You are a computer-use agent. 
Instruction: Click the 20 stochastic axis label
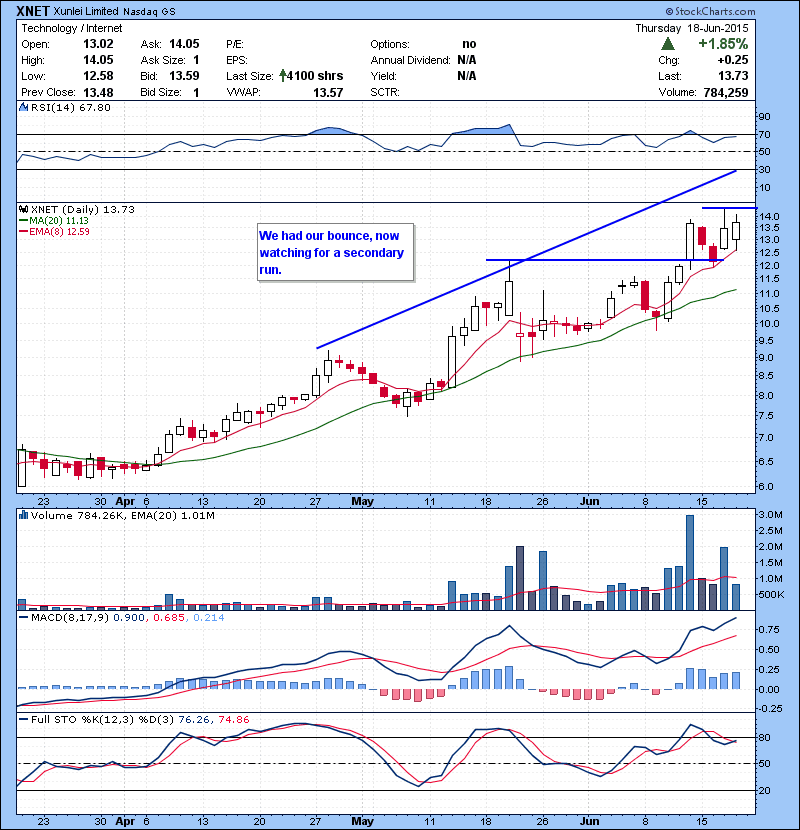click(765, 790)
